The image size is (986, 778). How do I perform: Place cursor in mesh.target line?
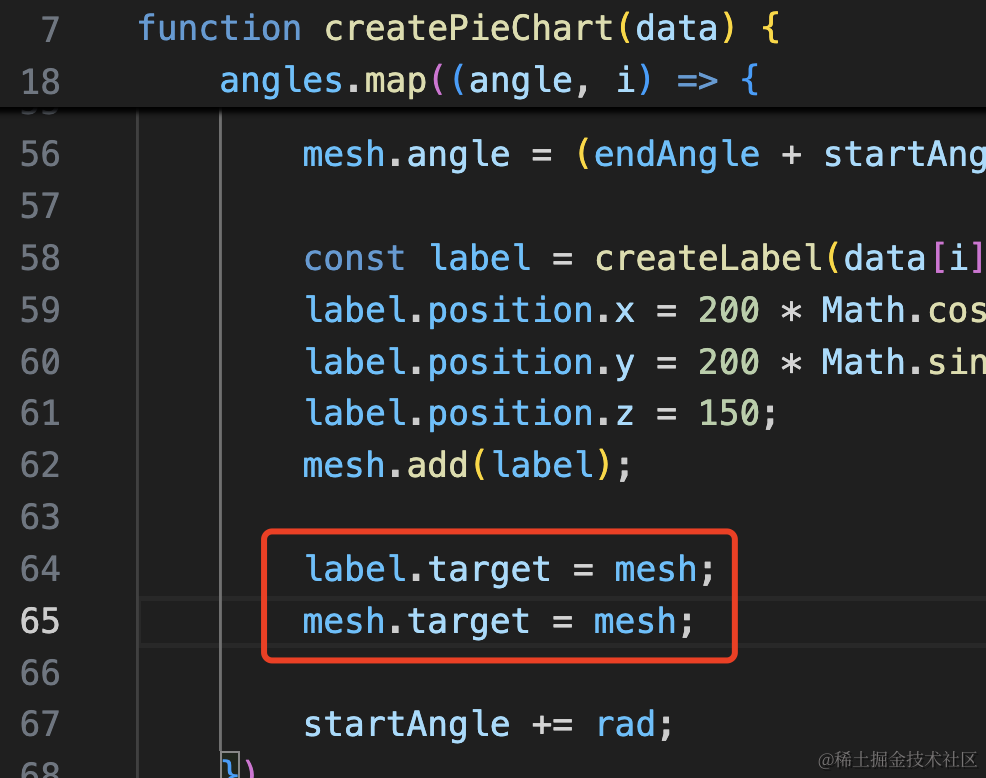[x=498, y=621]
